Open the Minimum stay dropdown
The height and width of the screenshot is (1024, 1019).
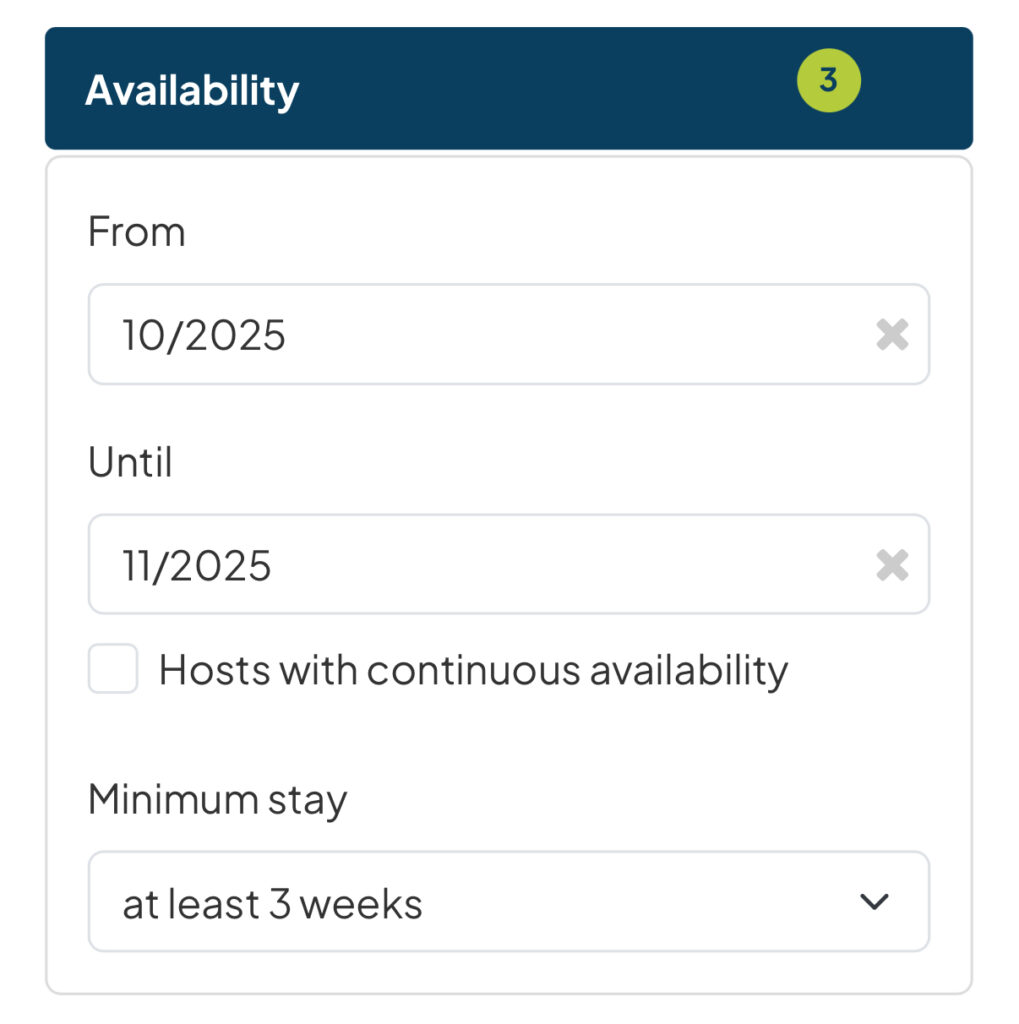pyautogui.click(x=508, y=902)
